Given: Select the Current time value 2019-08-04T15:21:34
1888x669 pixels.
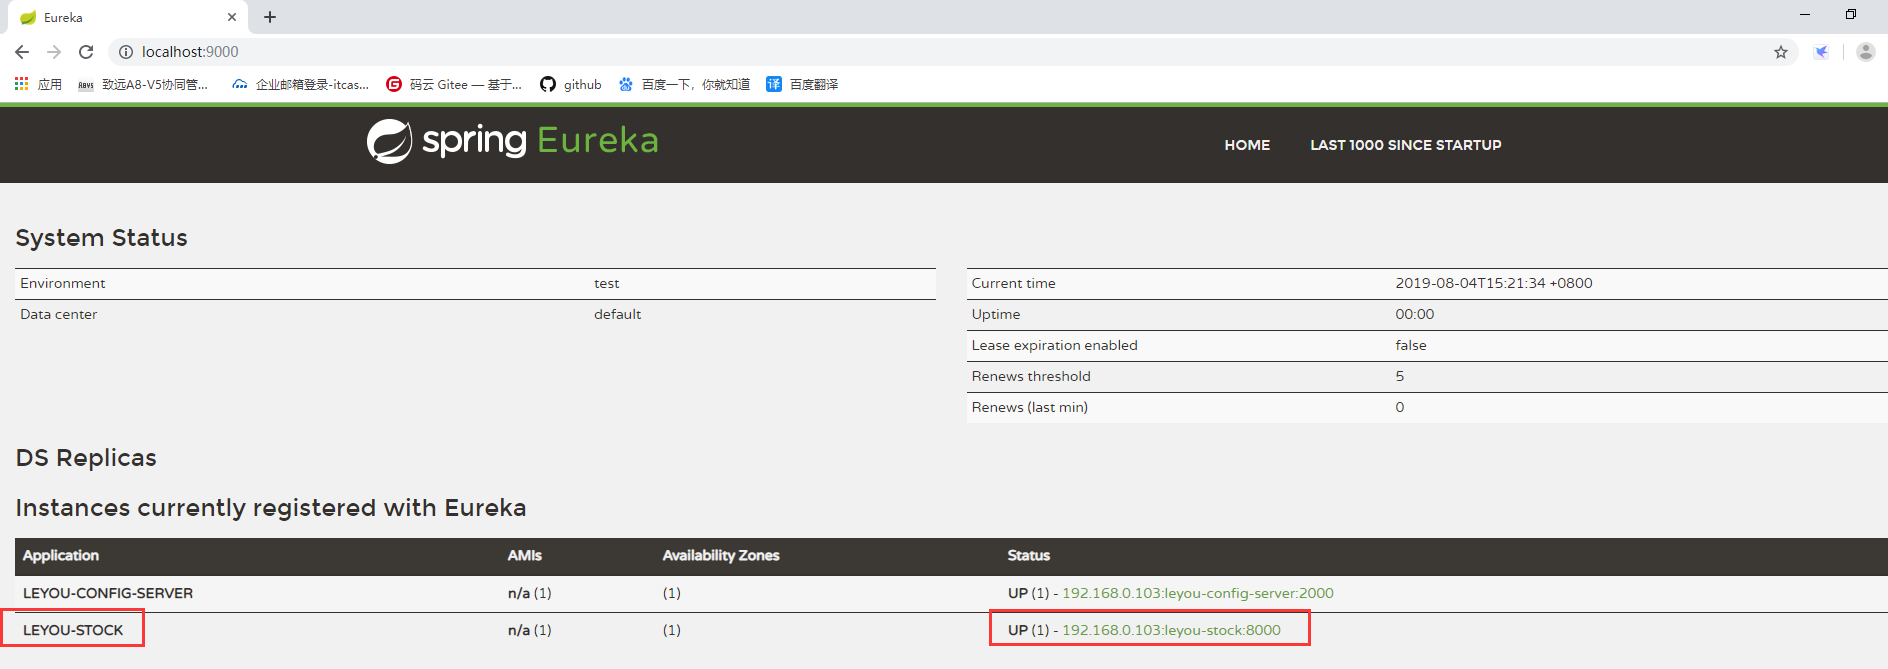Looking at the screenshot, I should (x=1494, y=283).
